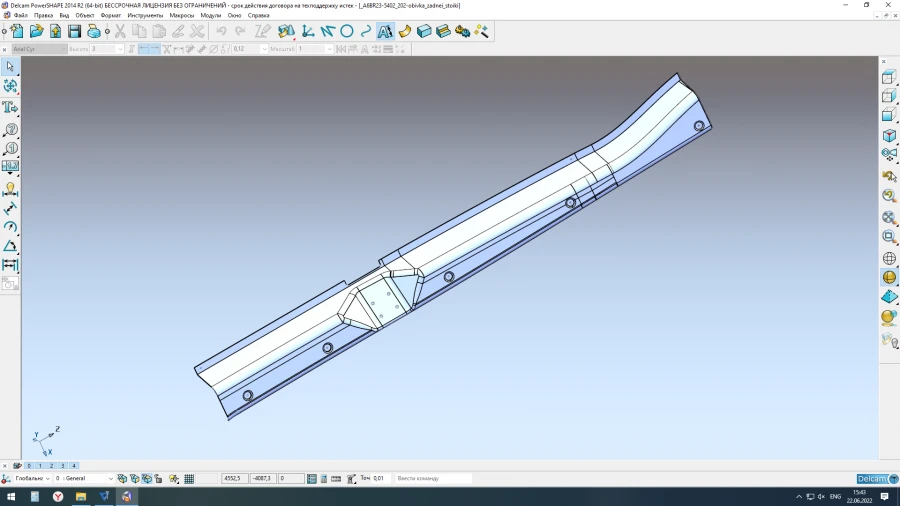Open the Глобально workplane dropdown
This screenshot has height=506, width=900.
coord(47,479)
